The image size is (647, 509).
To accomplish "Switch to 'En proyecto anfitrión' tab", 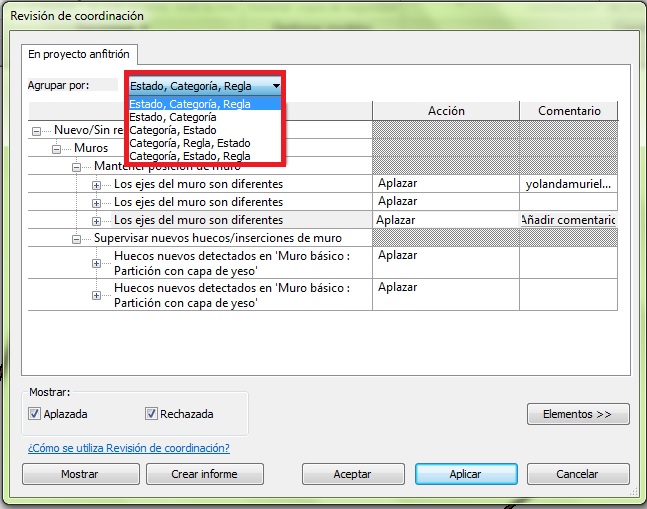I will coord(79,53).
